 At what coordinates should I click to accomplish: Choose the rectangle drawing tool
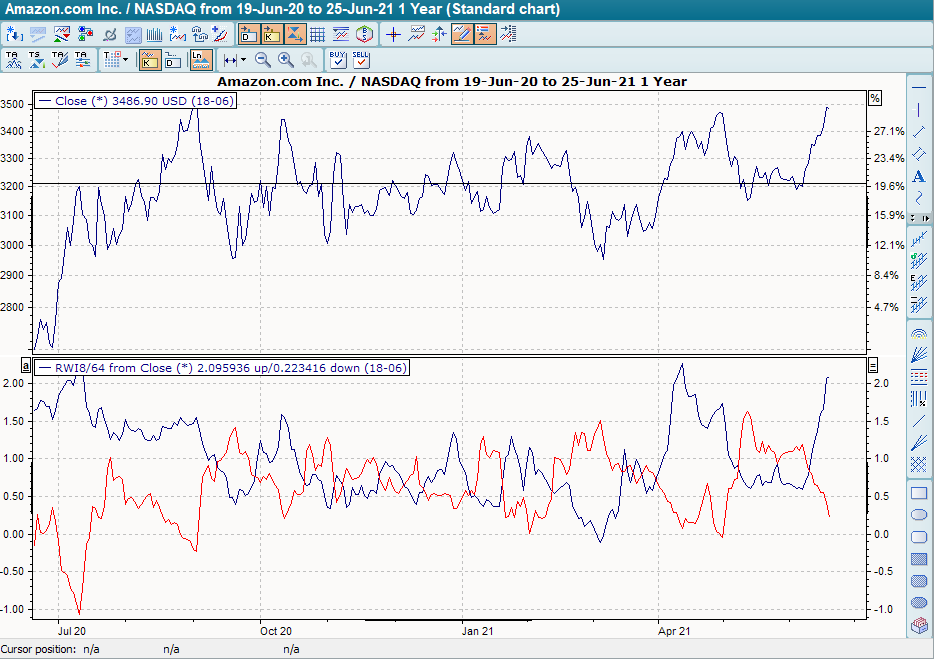919,493
